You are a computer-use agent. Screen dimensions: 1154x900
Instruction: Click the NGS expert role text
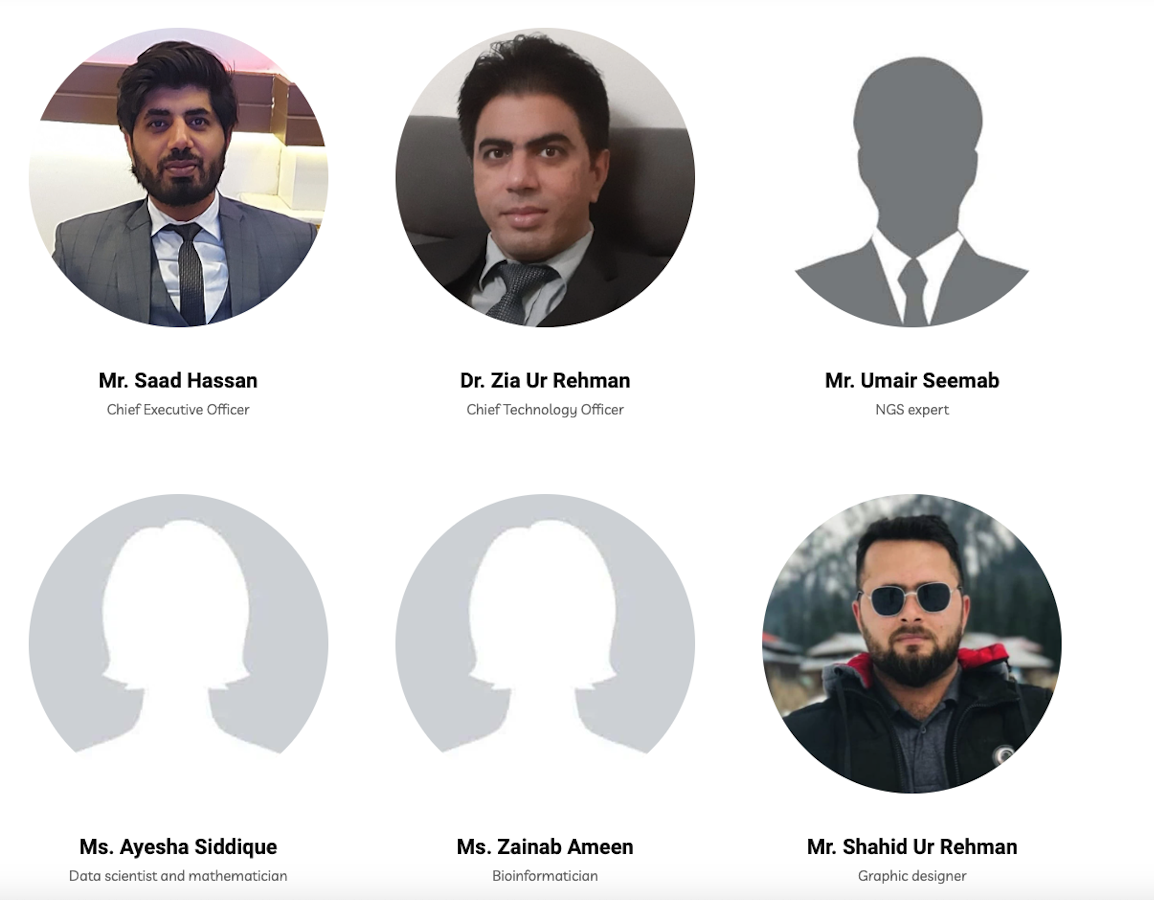(912, 410)
